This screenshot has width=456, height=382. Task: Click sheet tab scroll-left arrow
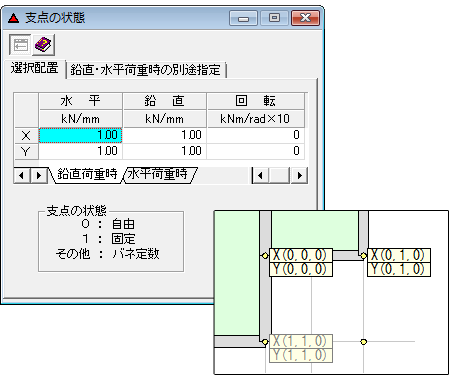(x=22, y=175)
